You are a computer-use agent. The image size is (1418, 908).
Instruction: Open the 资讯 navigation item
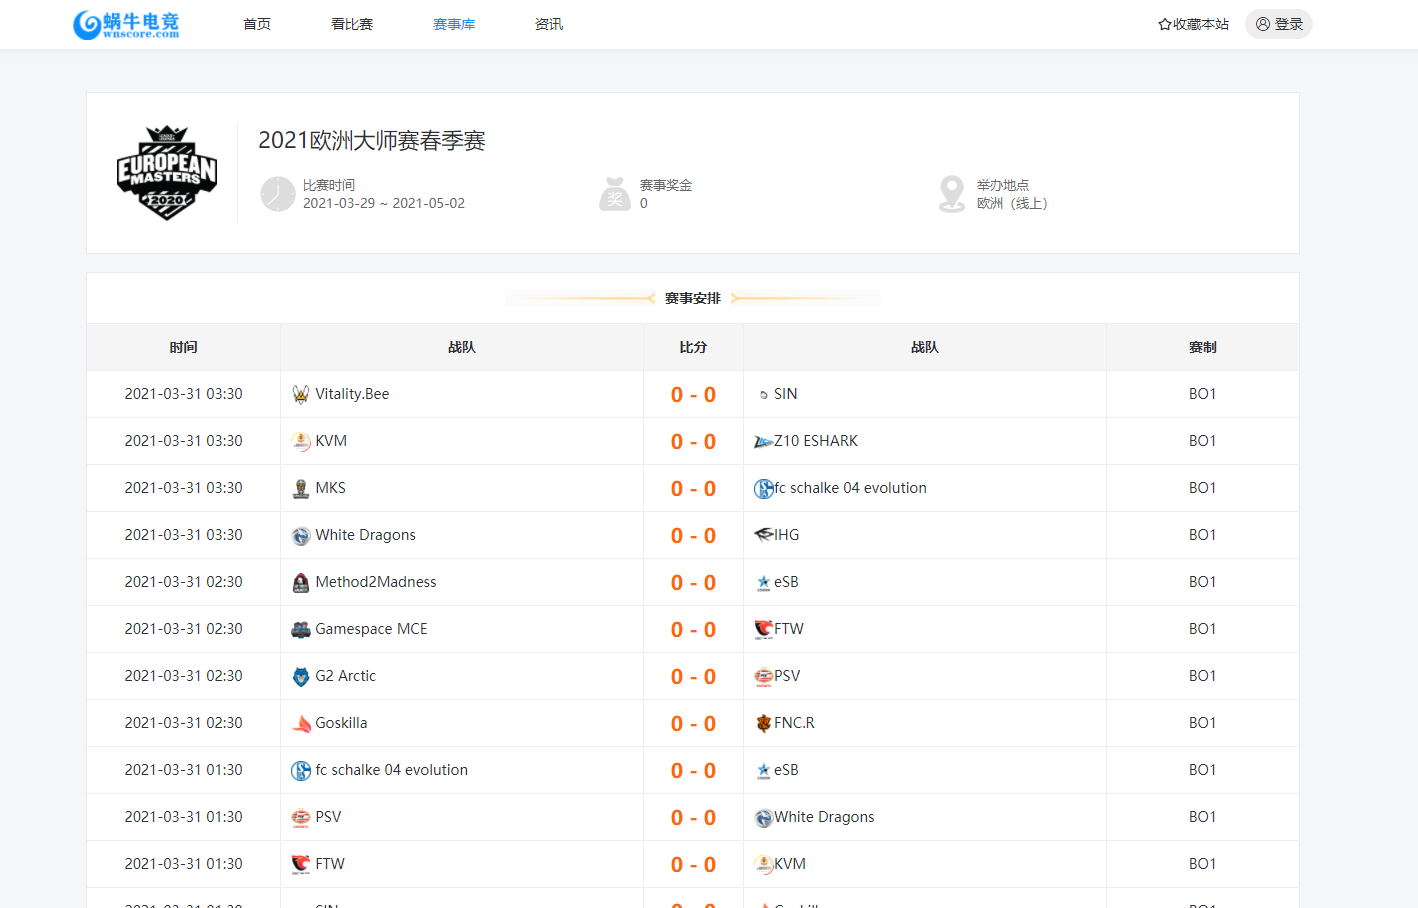pyautogui.click(x=549, y=24)
